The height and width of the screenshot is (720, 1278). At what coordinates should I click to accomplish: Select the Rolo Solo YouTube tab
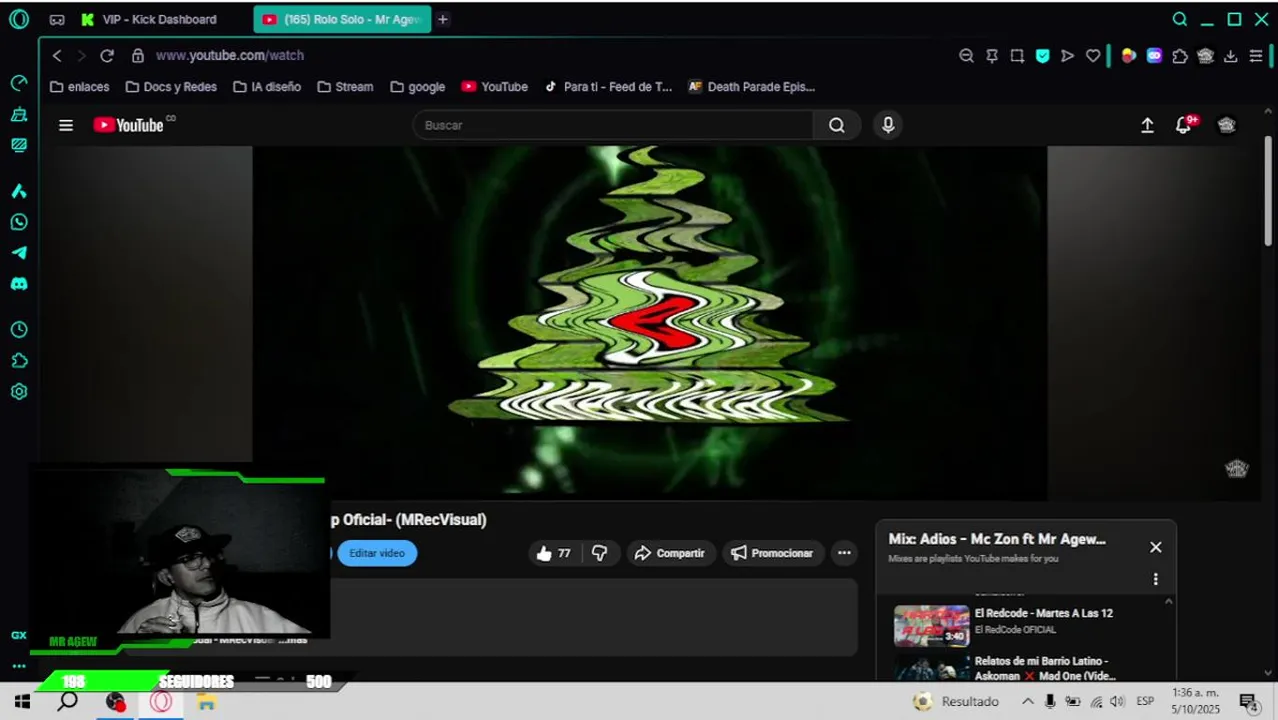point(342,20)
